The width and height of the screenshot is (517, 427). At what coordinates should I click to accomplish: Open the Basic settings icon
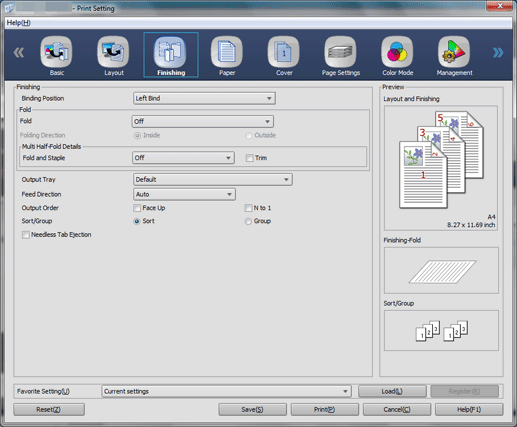(x=56, y=52)
